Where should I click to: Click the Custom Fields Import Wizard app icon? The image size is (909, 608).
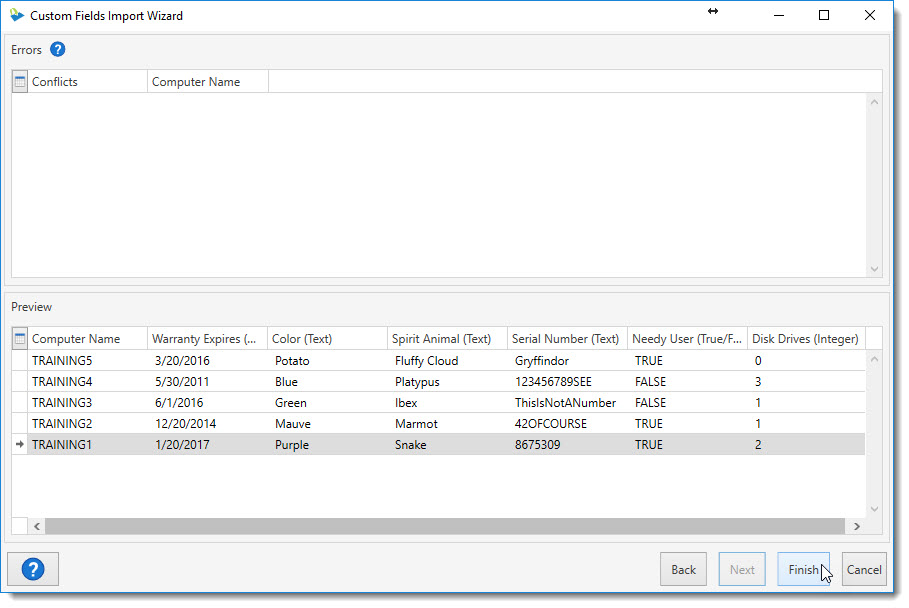(x=17, y=15)
